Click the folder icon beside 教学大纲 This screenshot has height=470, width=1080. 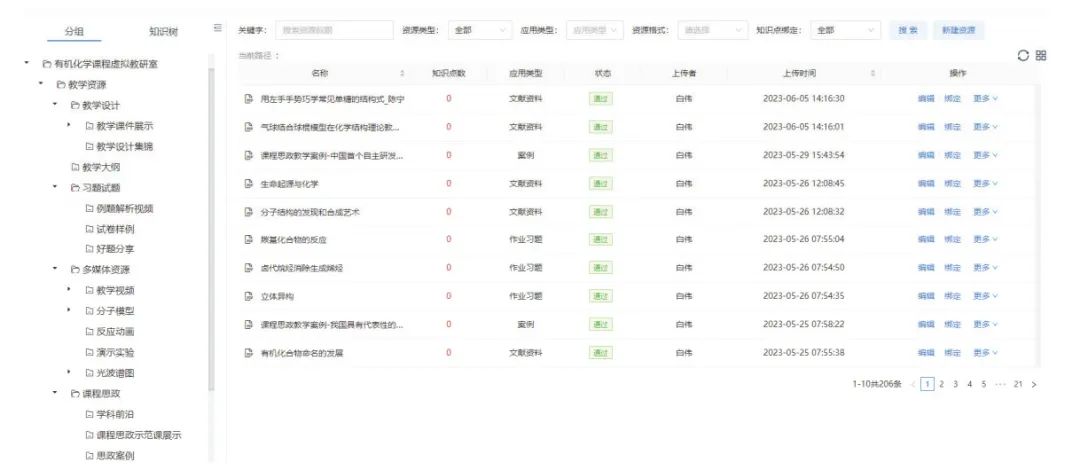(x=75, y=167)
